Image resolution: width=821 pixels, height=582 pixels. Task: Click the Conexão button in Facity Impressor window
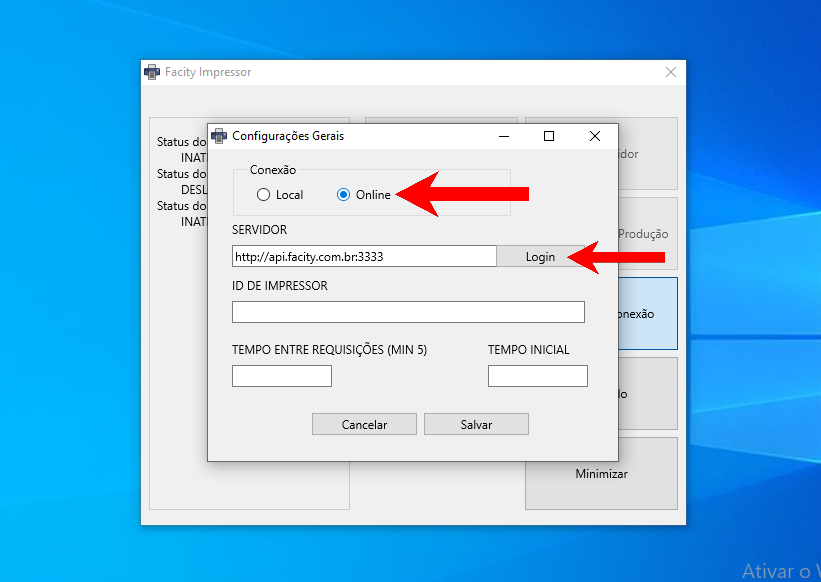648,314
